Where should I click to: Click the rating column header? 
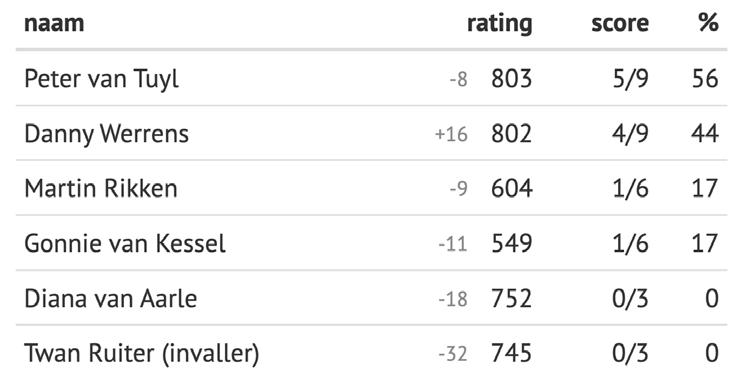coord(499,23)
